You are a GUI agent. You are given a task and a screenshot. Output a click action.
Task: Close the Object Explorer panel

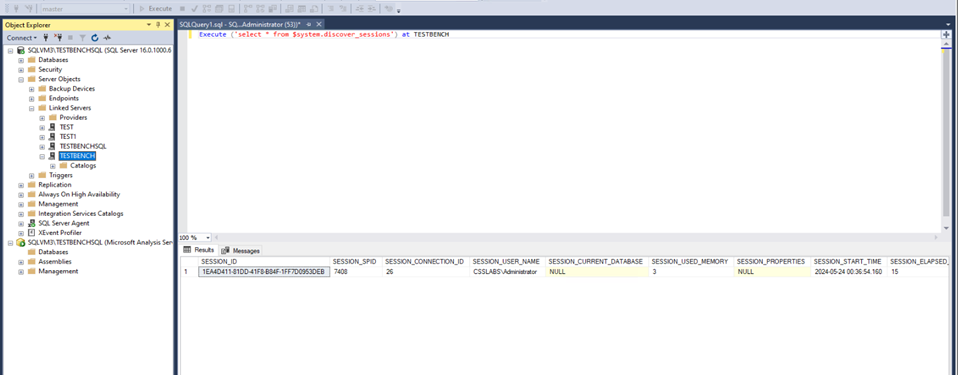tap(167, 24)
